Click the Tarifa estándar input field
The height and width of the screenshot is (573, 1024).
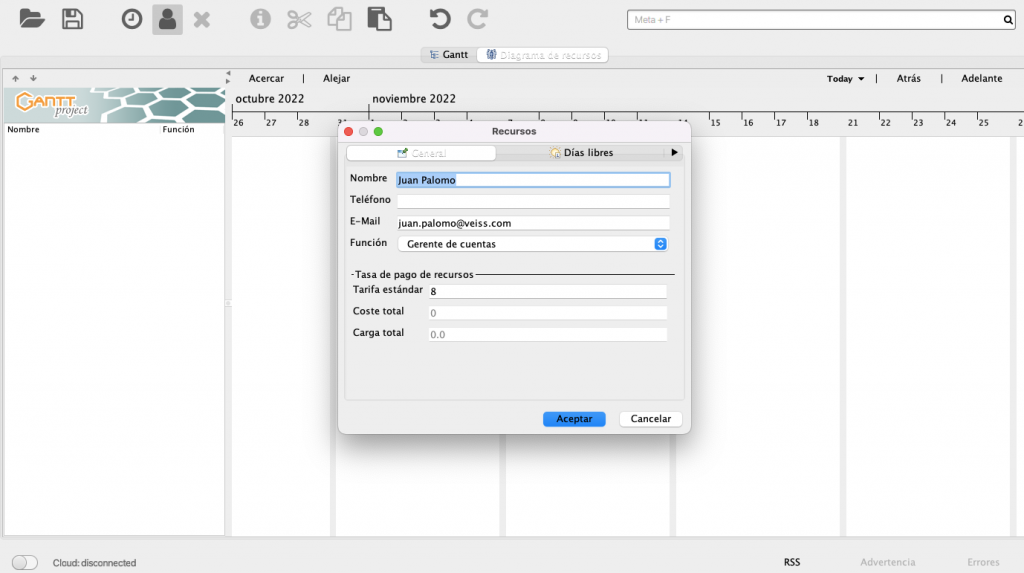[546, 292]
